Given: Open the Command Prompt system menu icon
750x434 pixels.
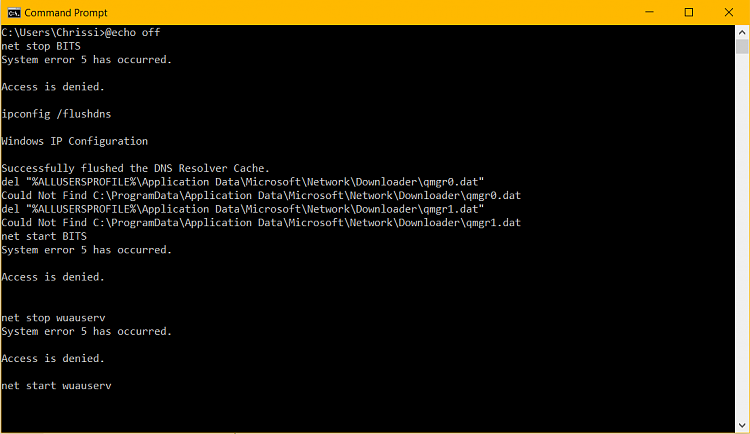Looking at the screenshot, I should [12, 12].
